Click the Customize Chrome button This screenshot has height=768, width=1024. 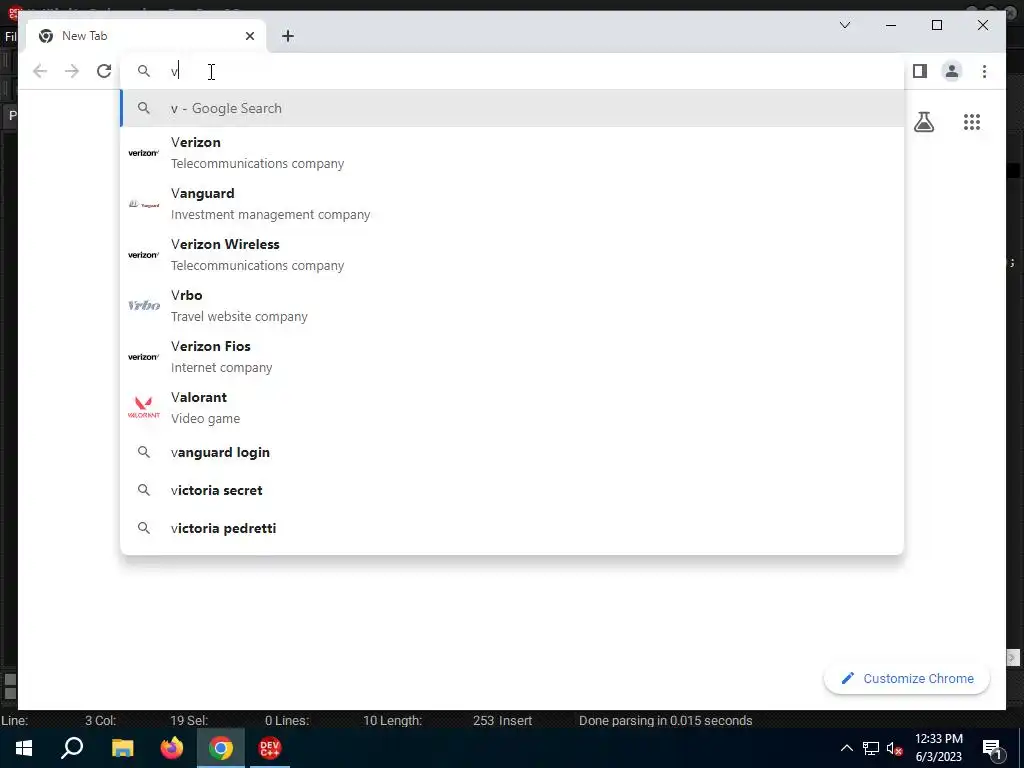tap(906, 679)
